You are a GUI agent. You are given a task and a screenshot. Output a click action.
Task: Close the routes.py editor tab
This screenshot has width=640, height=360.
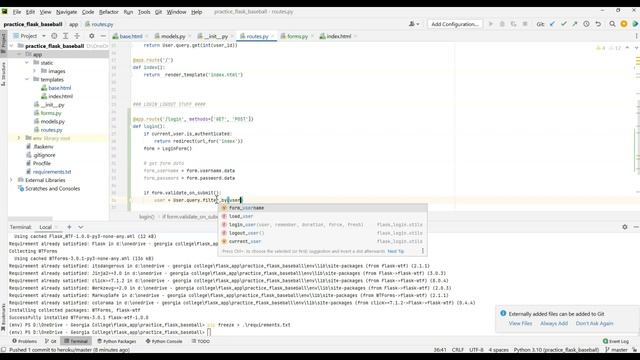(272, 36)
